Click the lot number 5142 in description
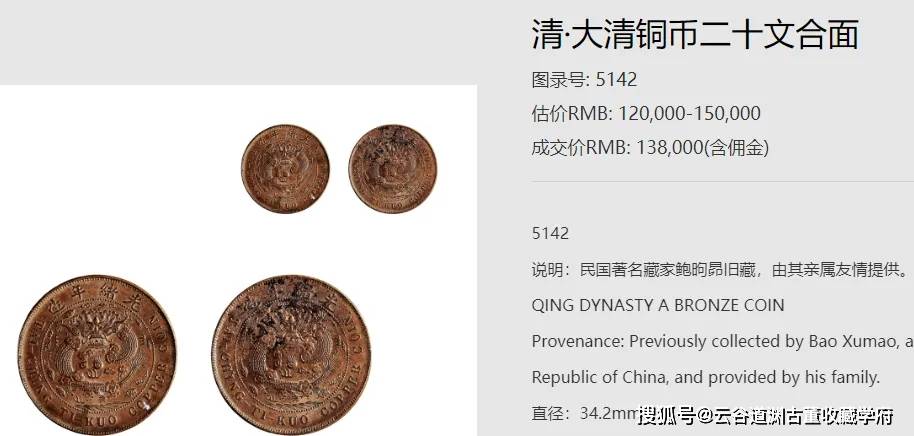 coord(550,234)
